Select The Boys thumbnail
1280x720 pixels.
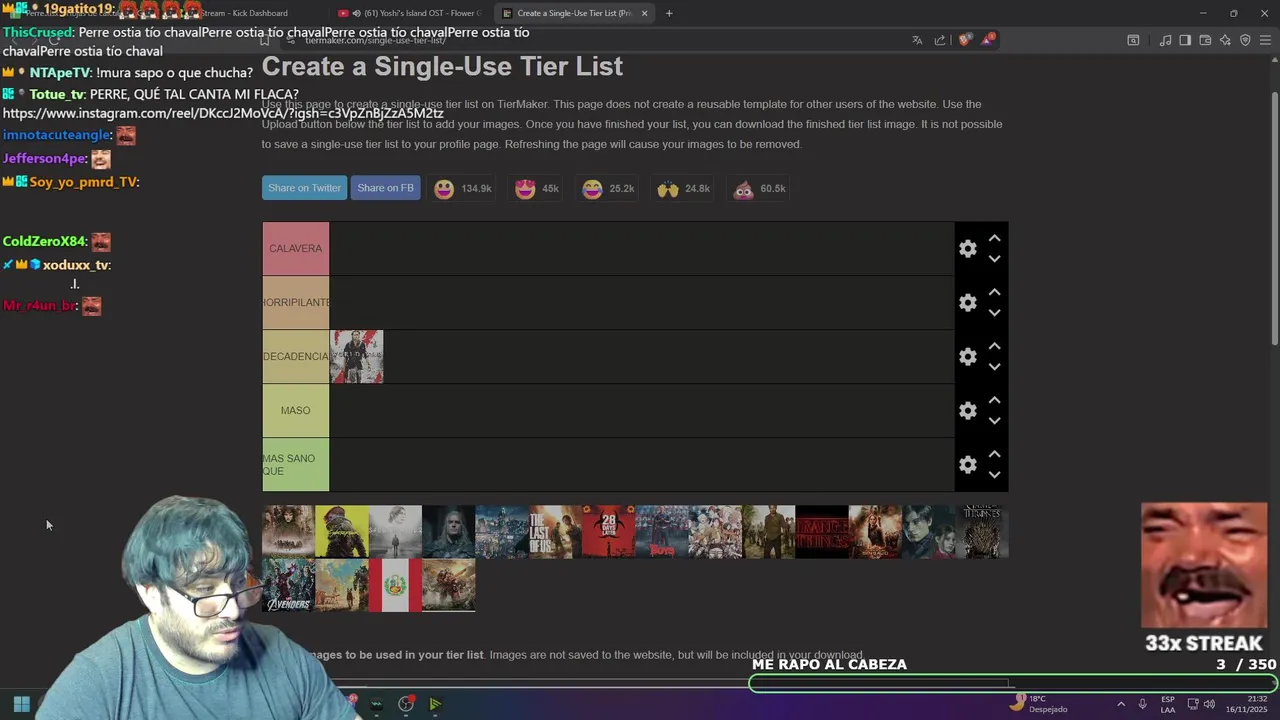click(x=661, y=531)
